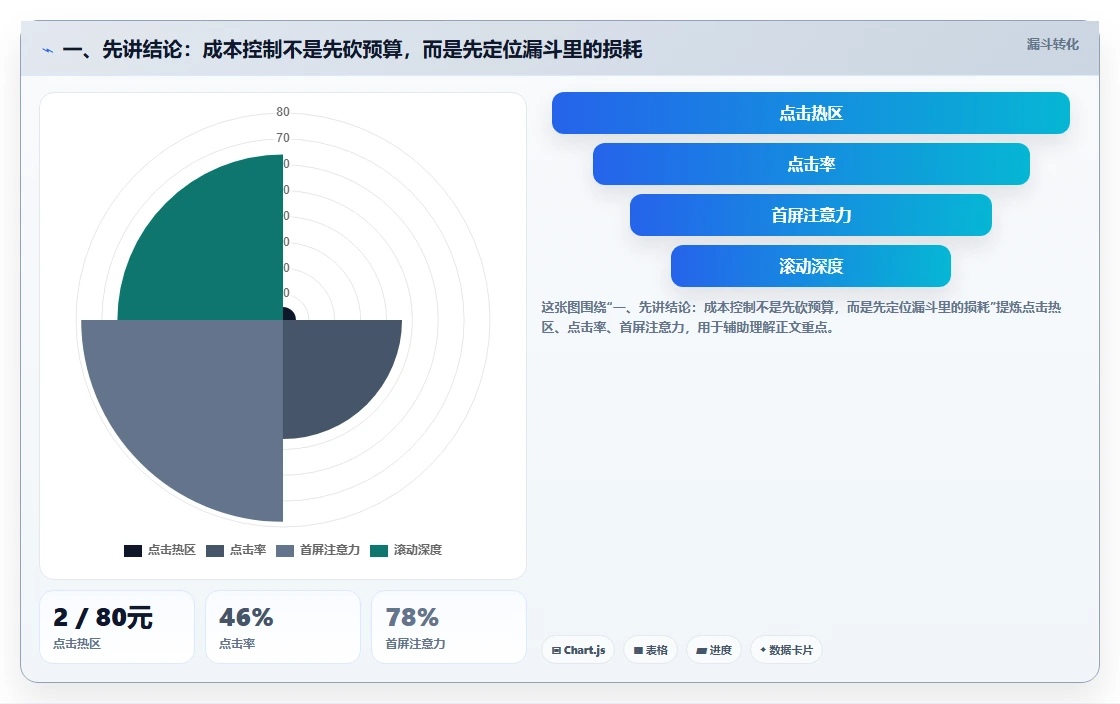Click the Chart.js tag
The image size is (1120, 704).
point(578,650)
